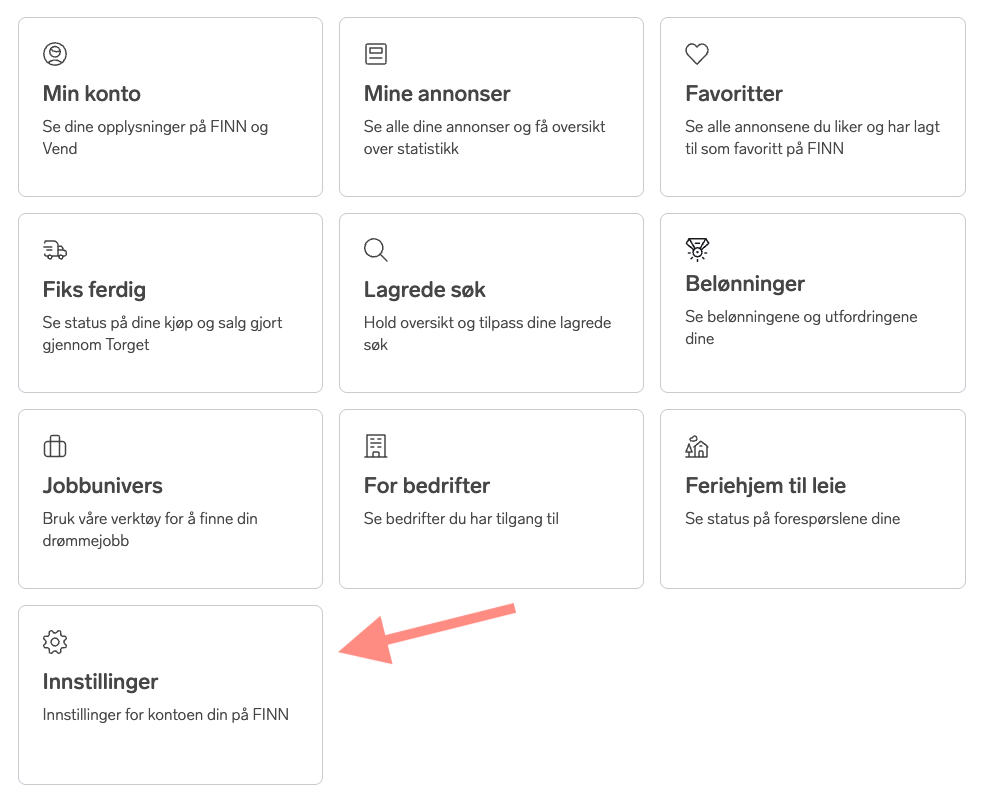This screenshot has height=797, width=982.
Task: Click the Min konto profile icon
Action: point(55,54)
